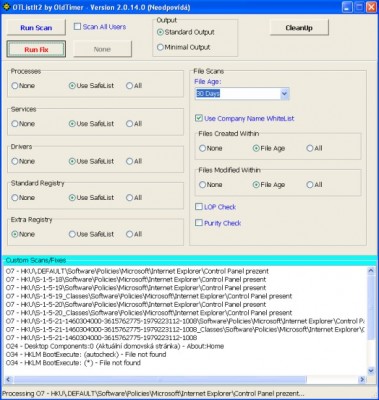Click the O34 BootExecute (*) line

coord(73,363)
